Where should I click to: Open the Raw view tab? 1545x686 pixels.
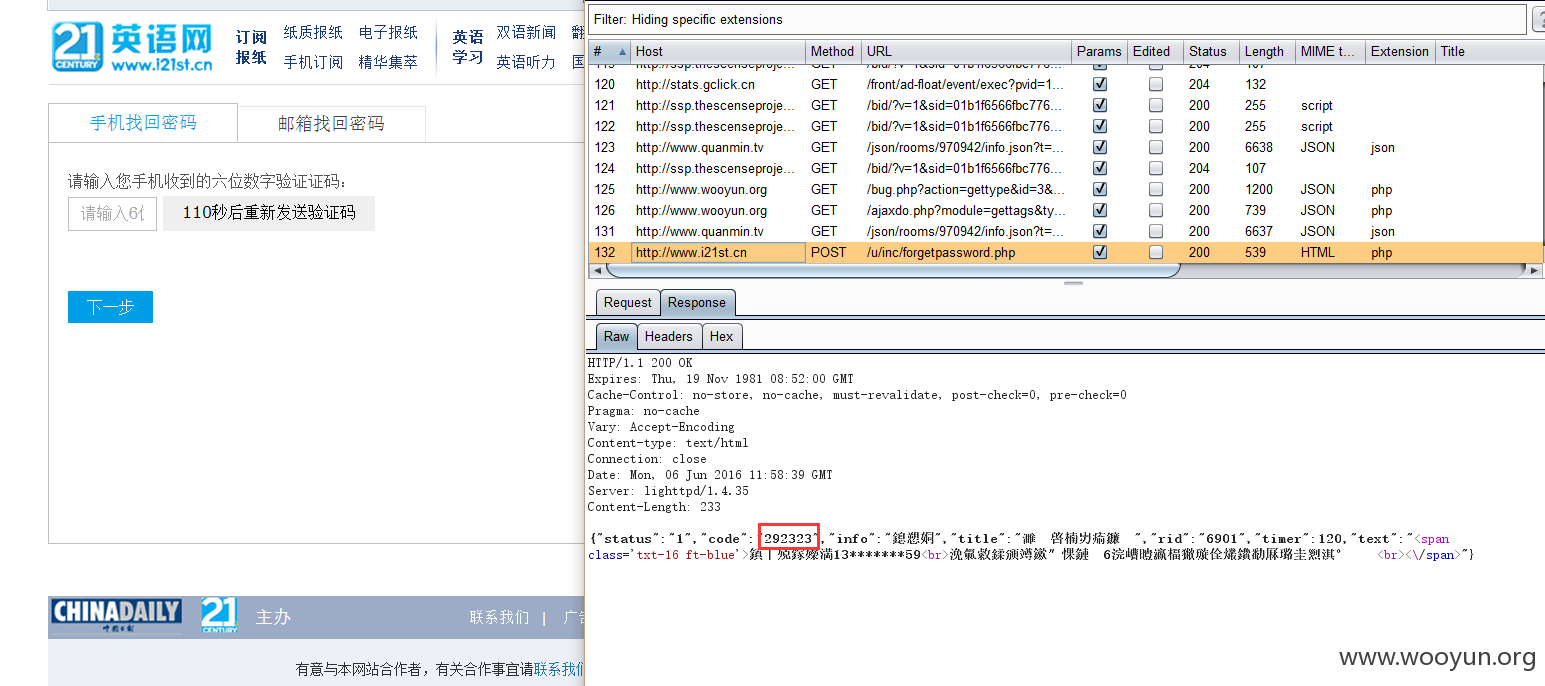click(616, 336)
